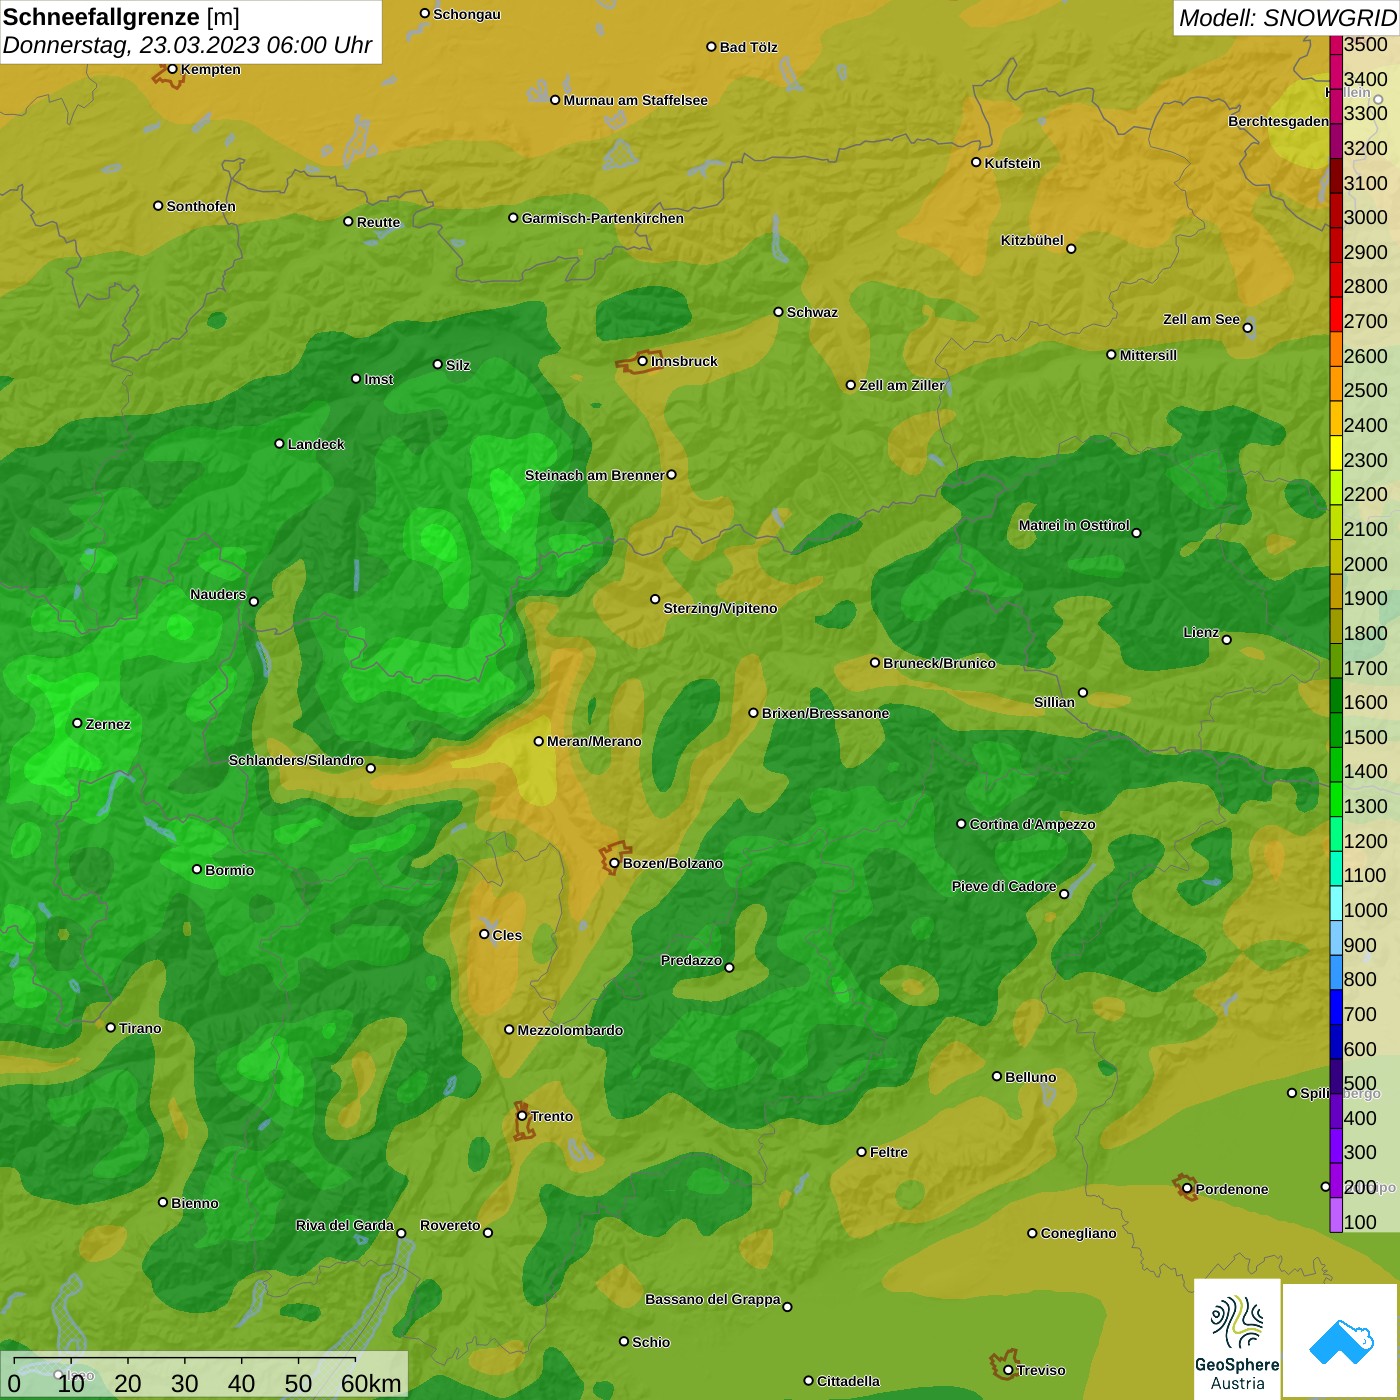Click the Kempten city marker
Image resolution: width=1400 pixels, height=1400 pixels.
pyautogui.click(x=172, y=69)
